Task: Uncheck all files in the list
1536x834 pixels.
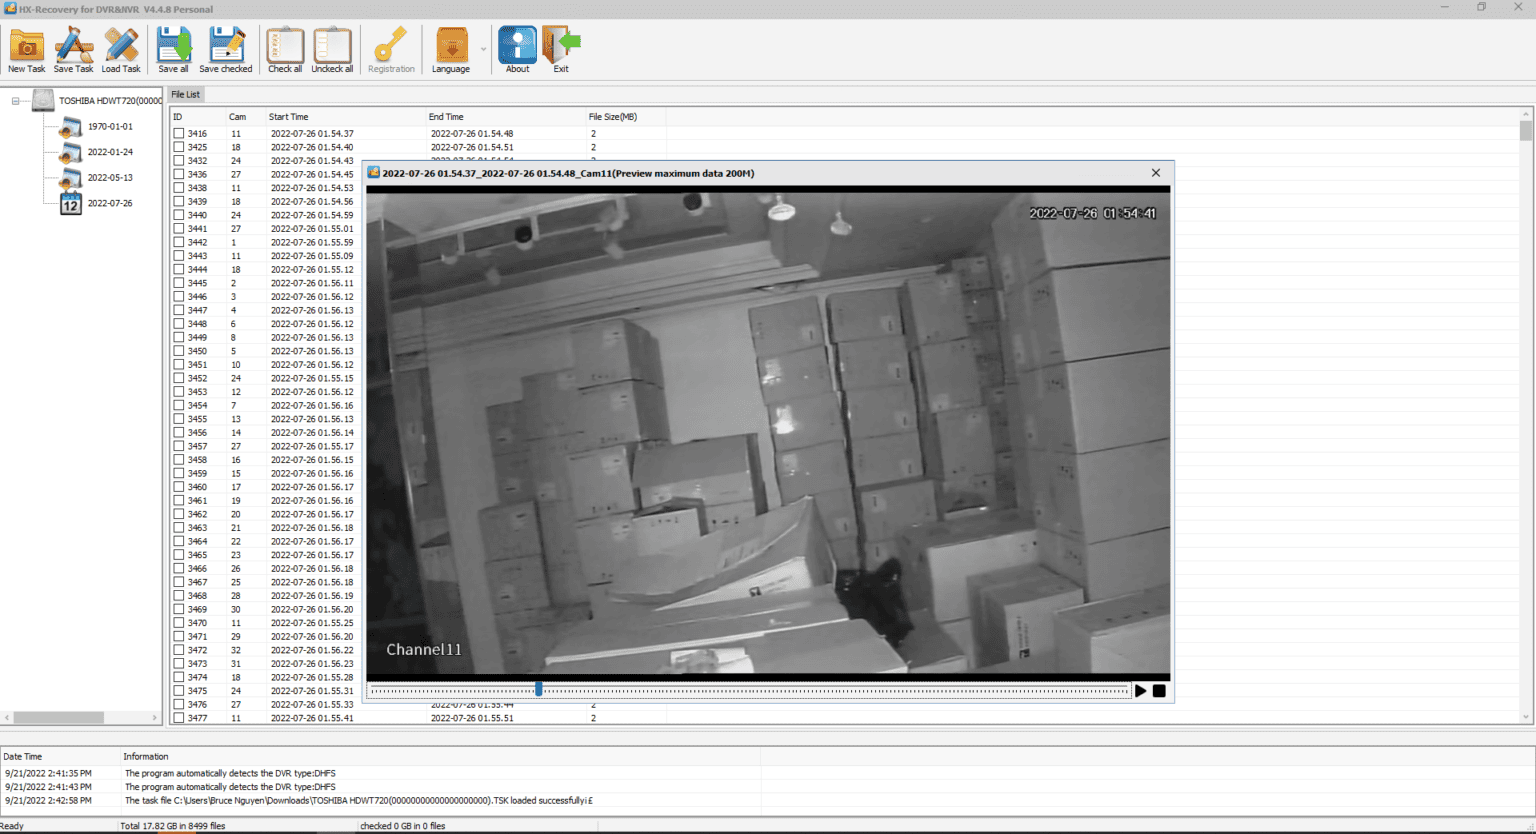Action: (332, 48)
